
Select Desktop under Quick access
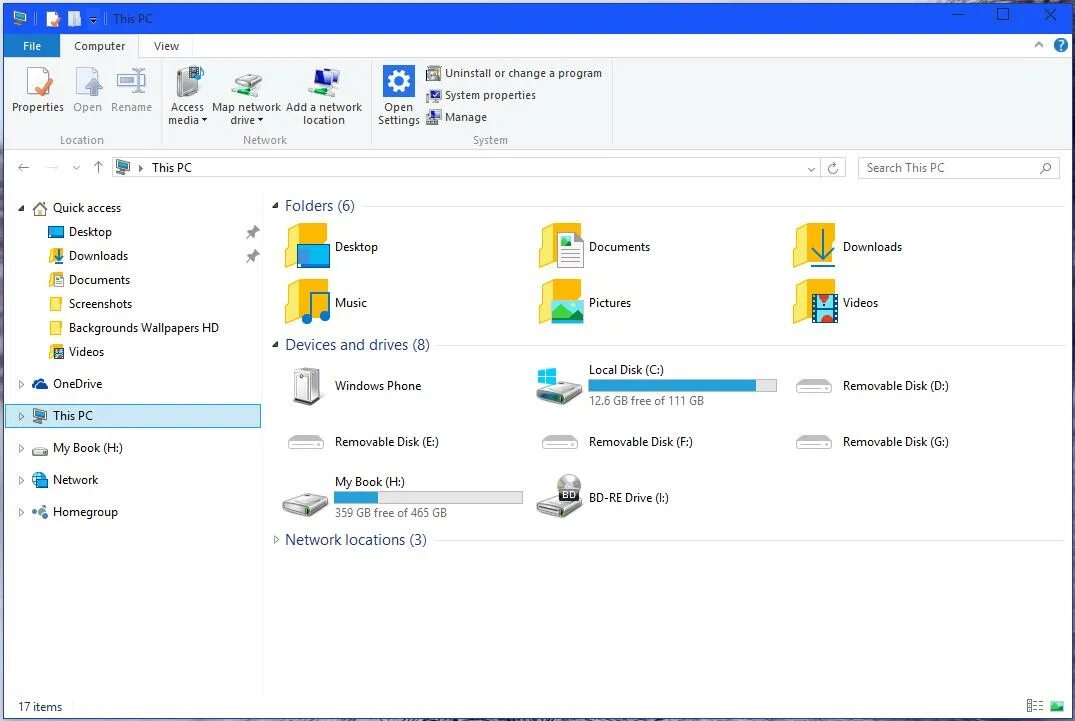click(x=90, y=232)
